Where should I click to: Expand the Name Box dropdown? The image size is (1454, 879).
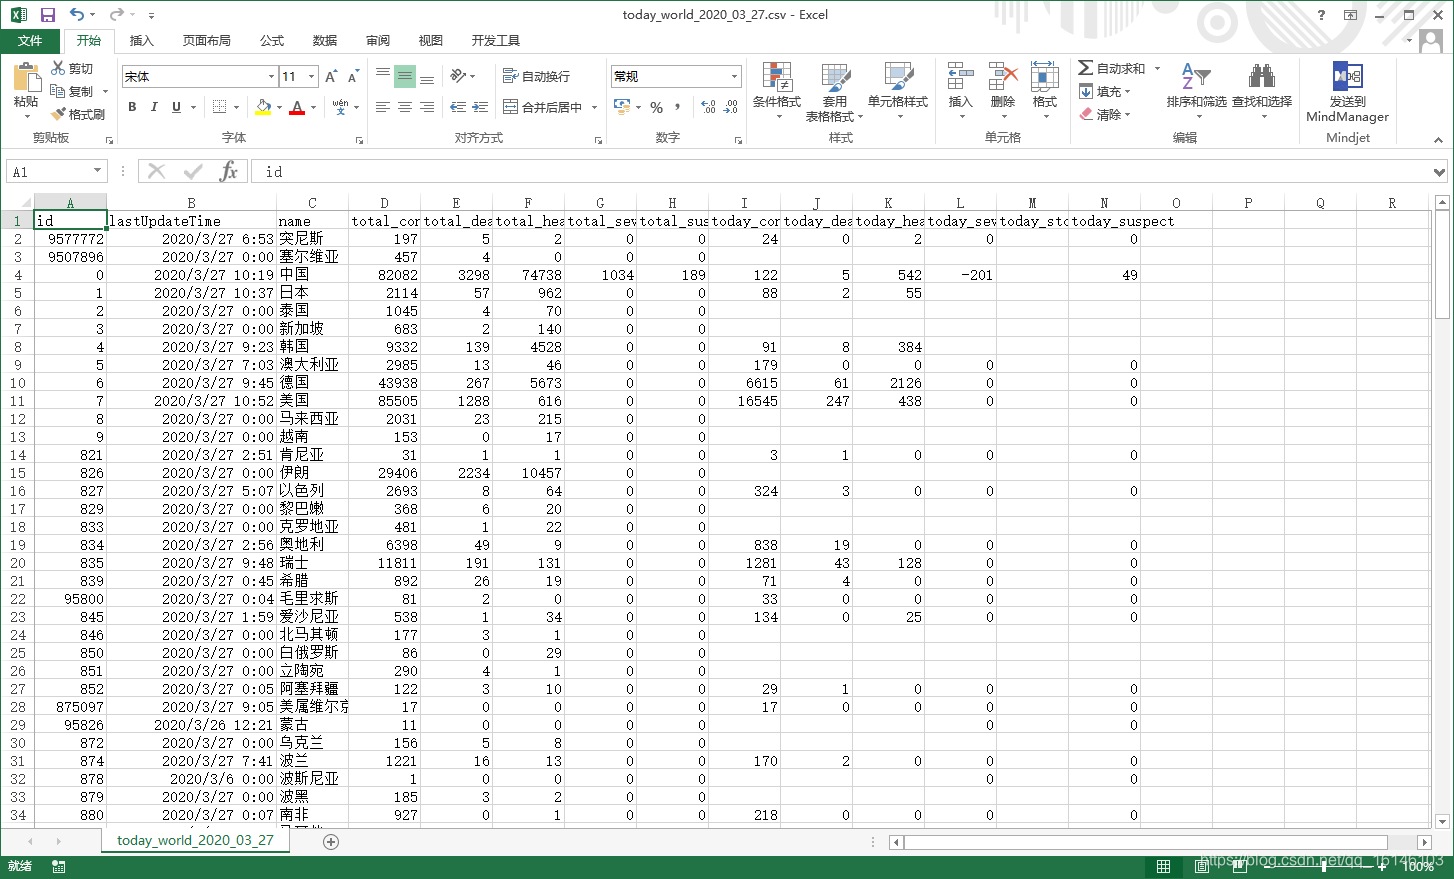(x=97, y=171)
